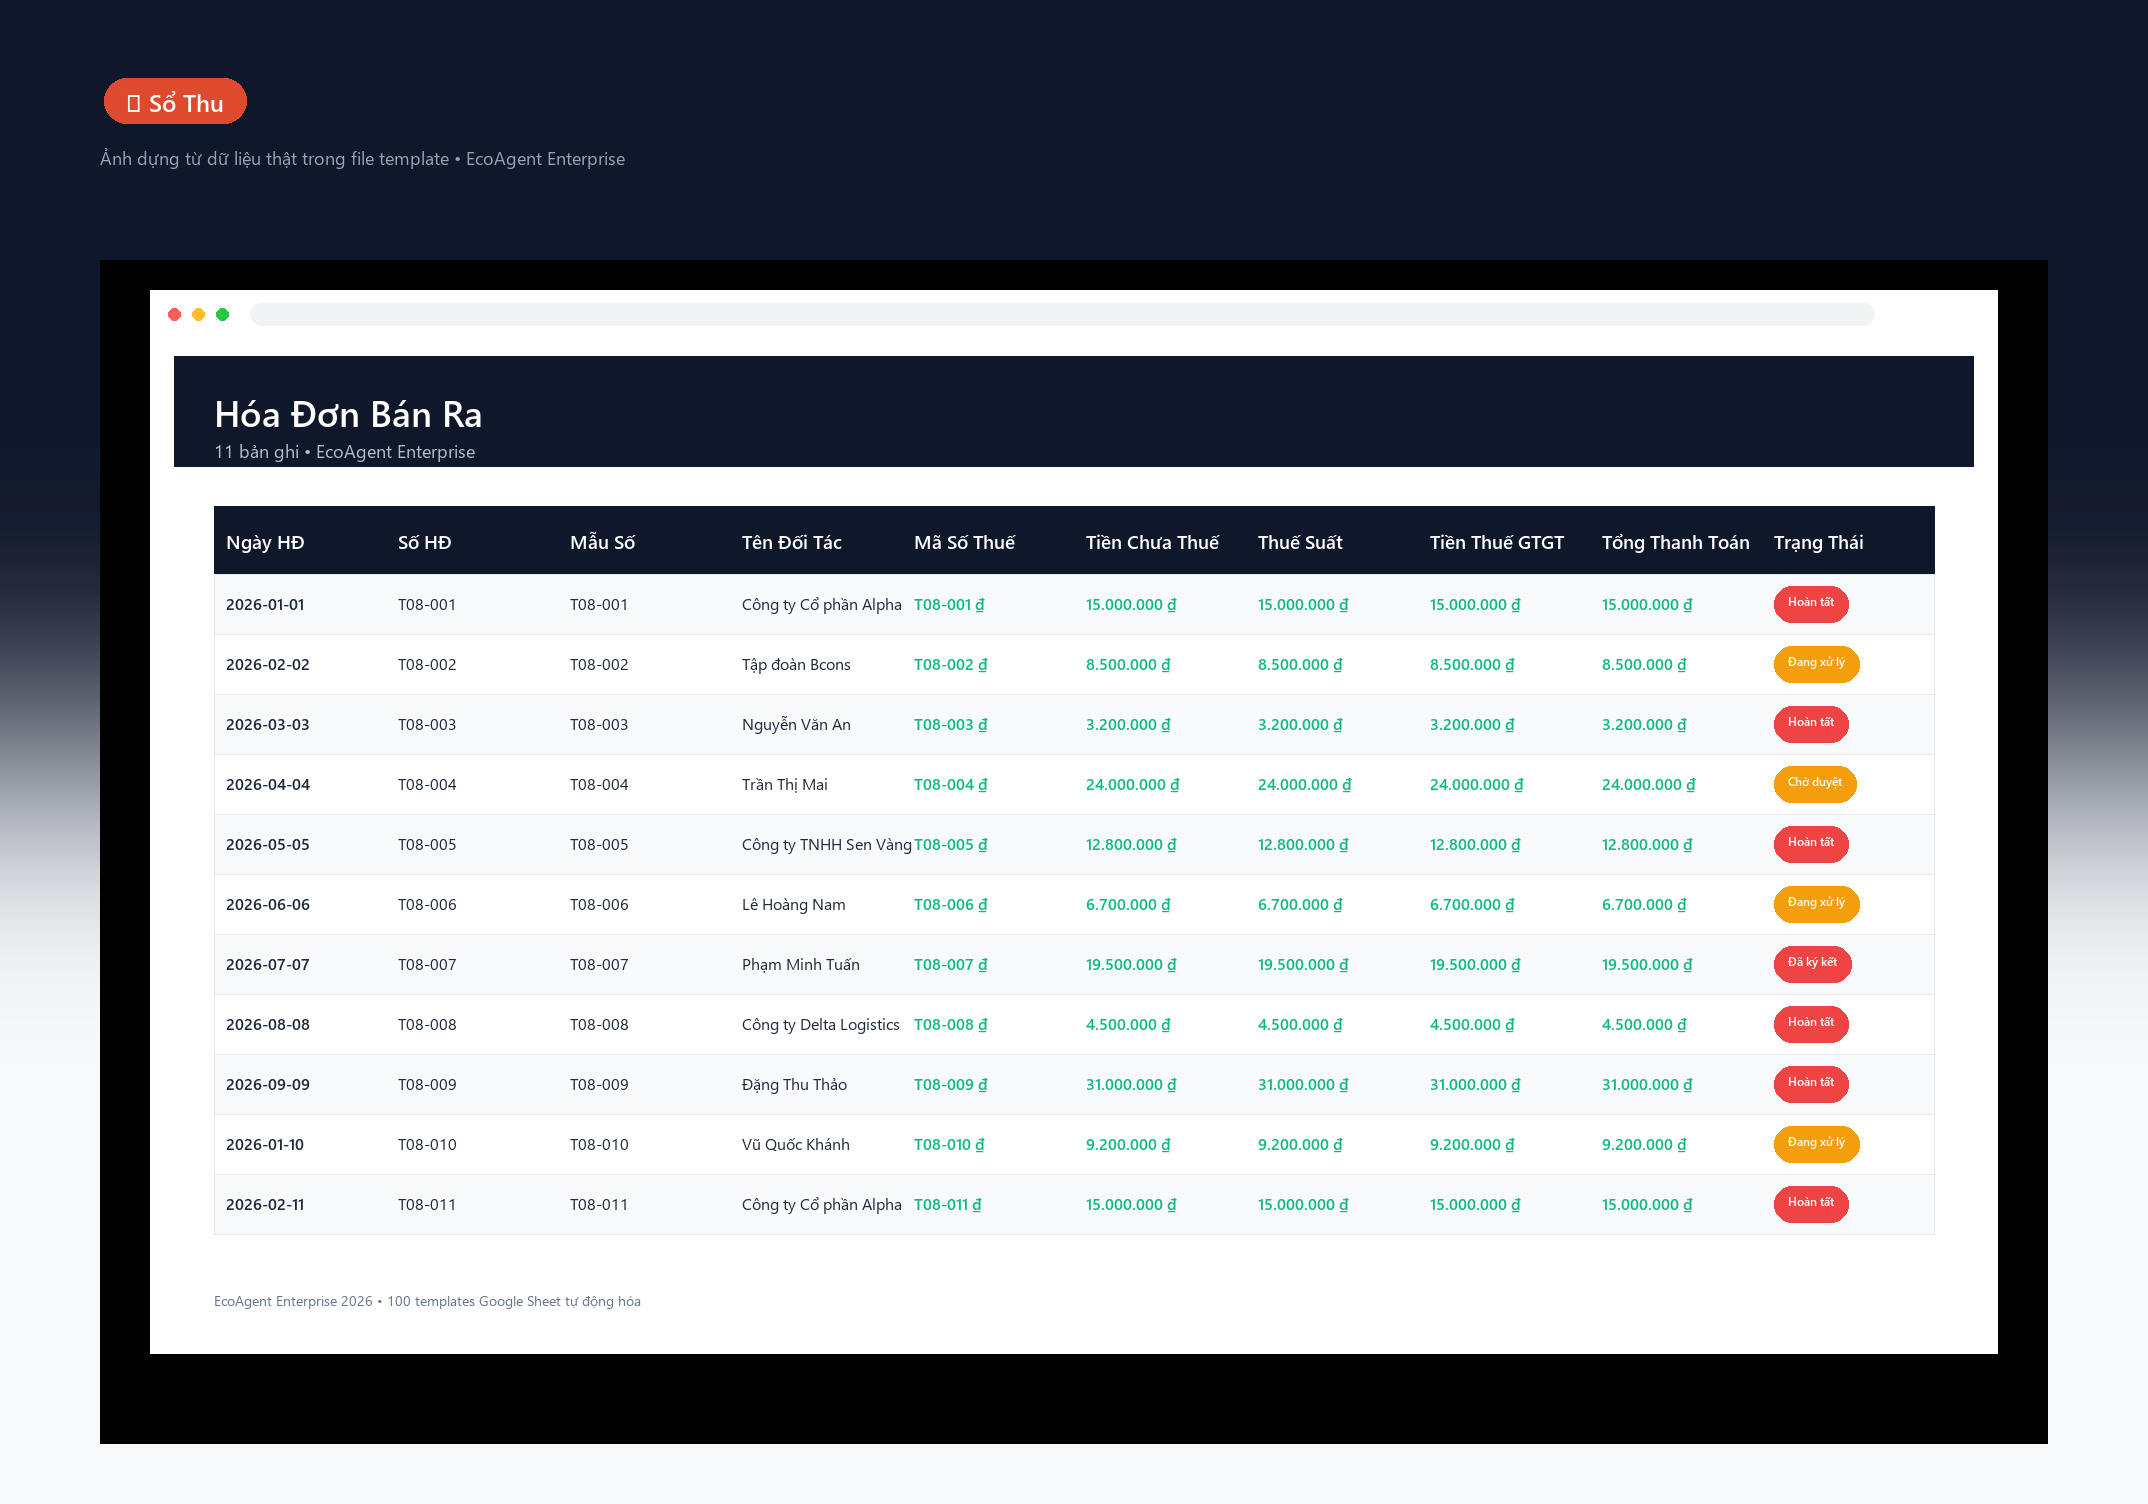Select partner name Phạm Minh Tuấn
Viewport: 2148px width, 1504px height.
tap(800, 965)
